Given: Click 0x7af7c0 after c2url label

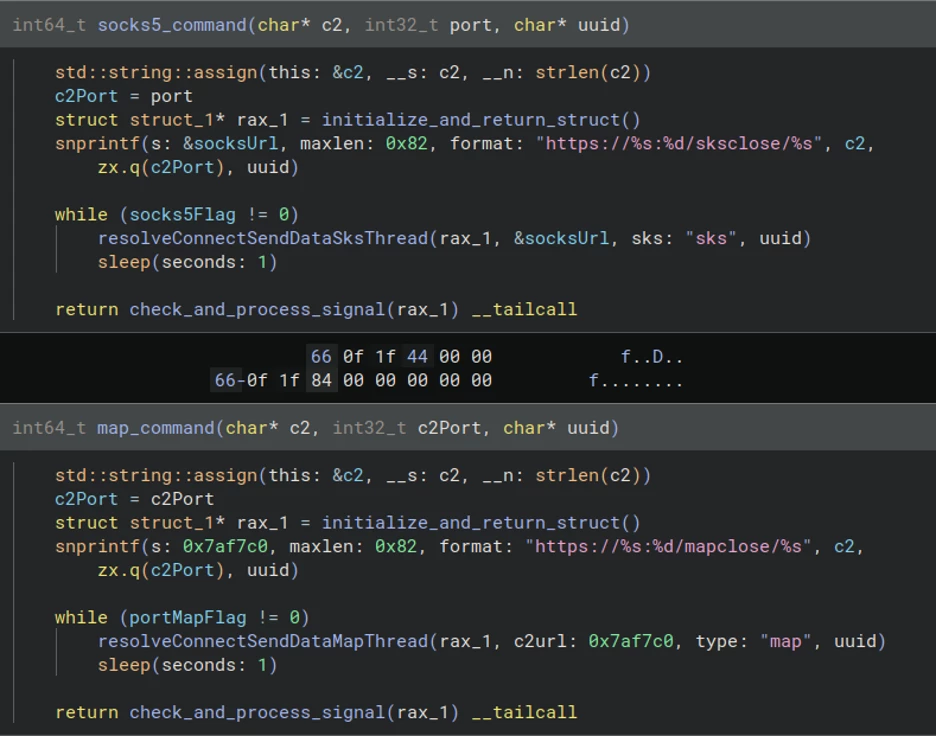Looking at the screenshot, I should pyautogui.click(x=631, y=641).
